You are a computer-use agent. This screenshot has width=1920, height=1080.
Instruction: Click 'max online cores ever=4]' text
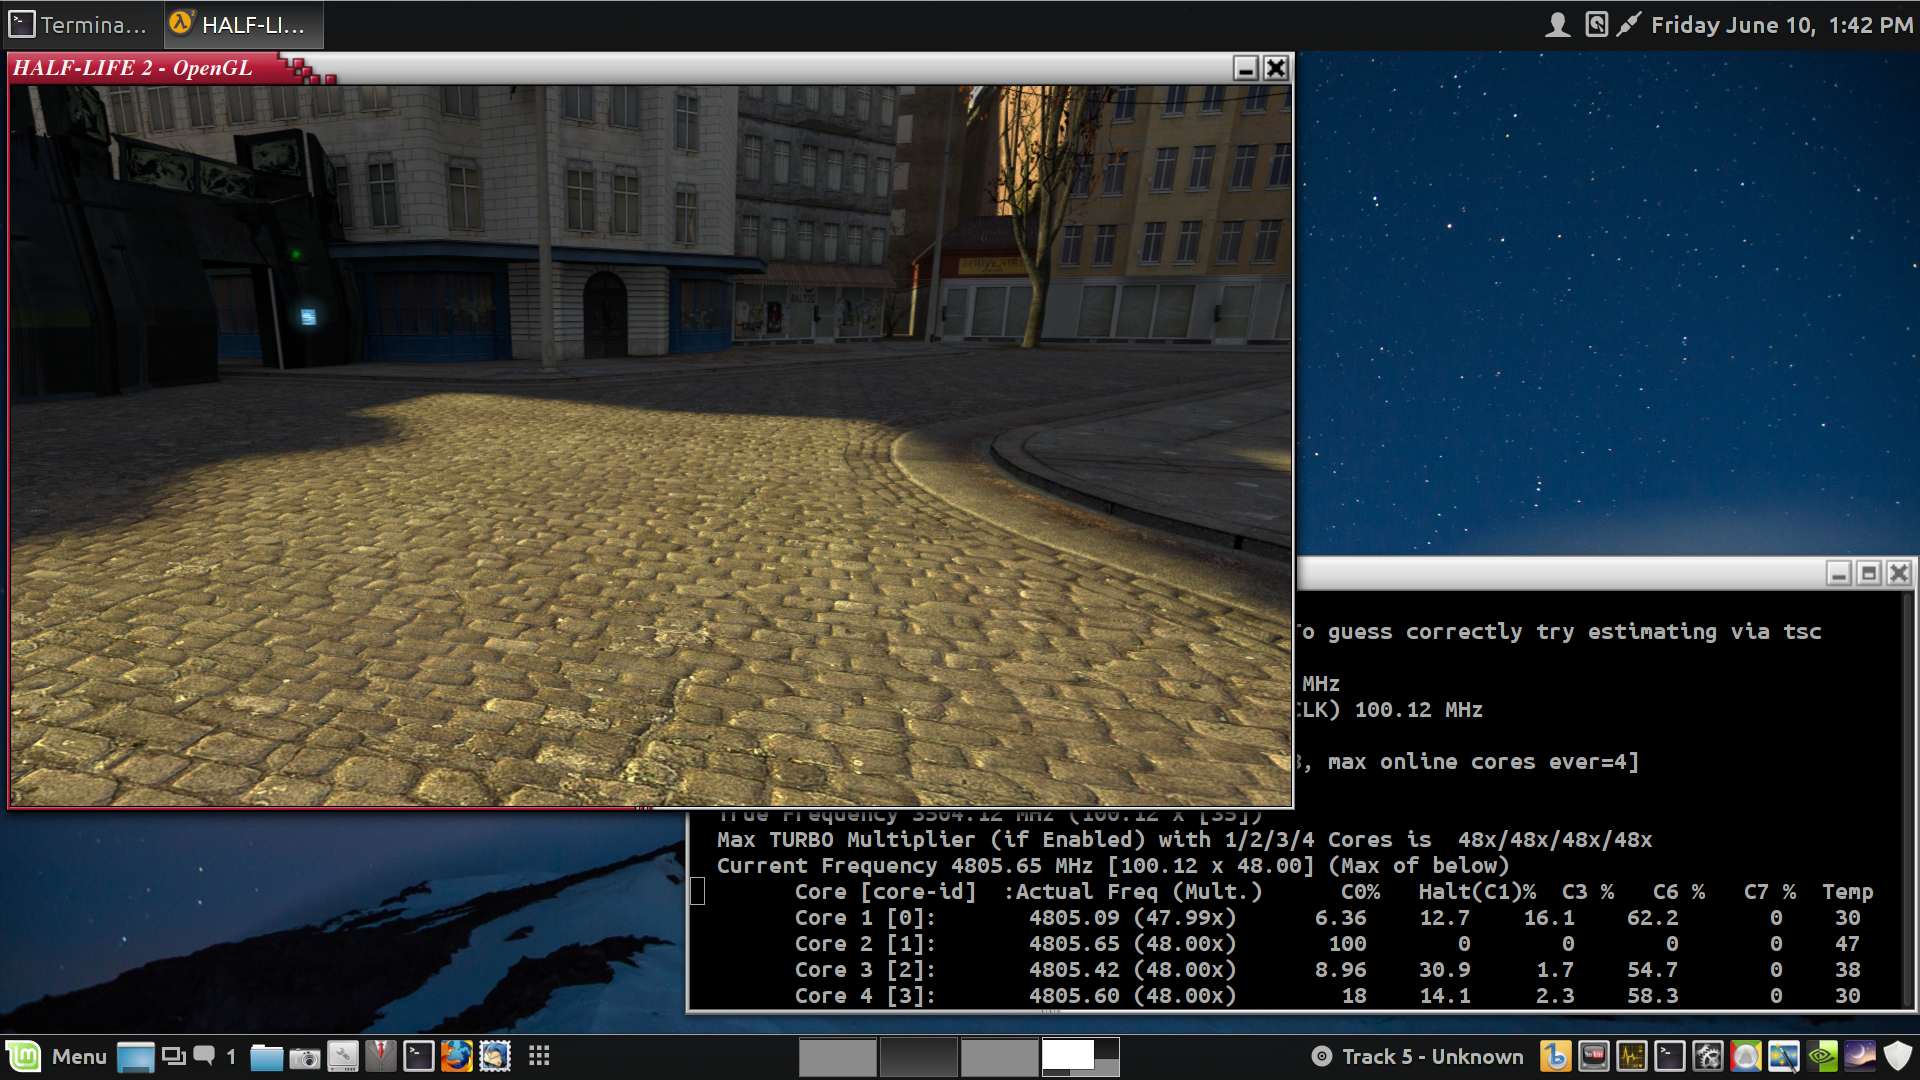pos(1483,762)
